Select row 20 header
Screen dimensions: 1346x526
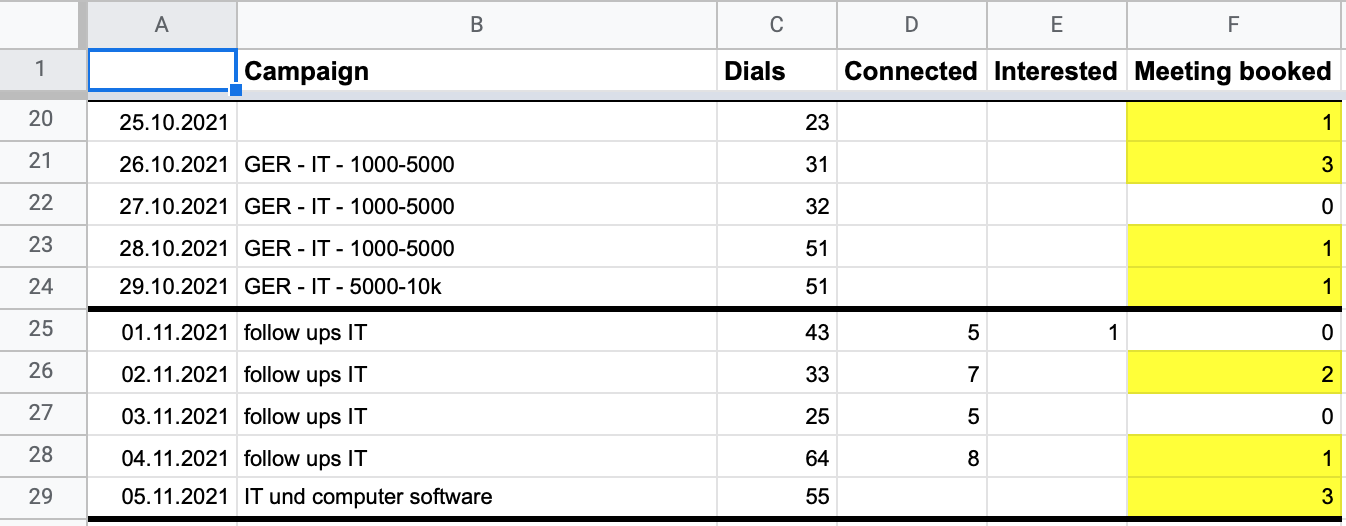(x=41, y=121)
